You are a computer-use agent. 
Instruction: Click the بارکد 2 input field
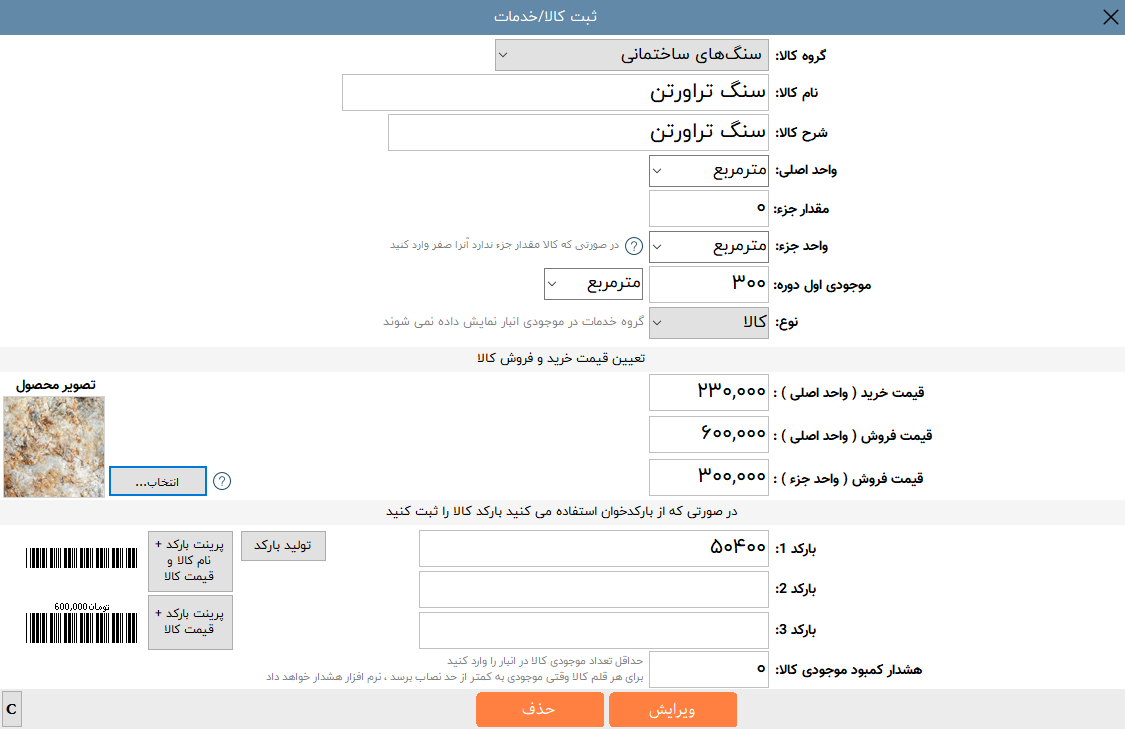[594, 590]
